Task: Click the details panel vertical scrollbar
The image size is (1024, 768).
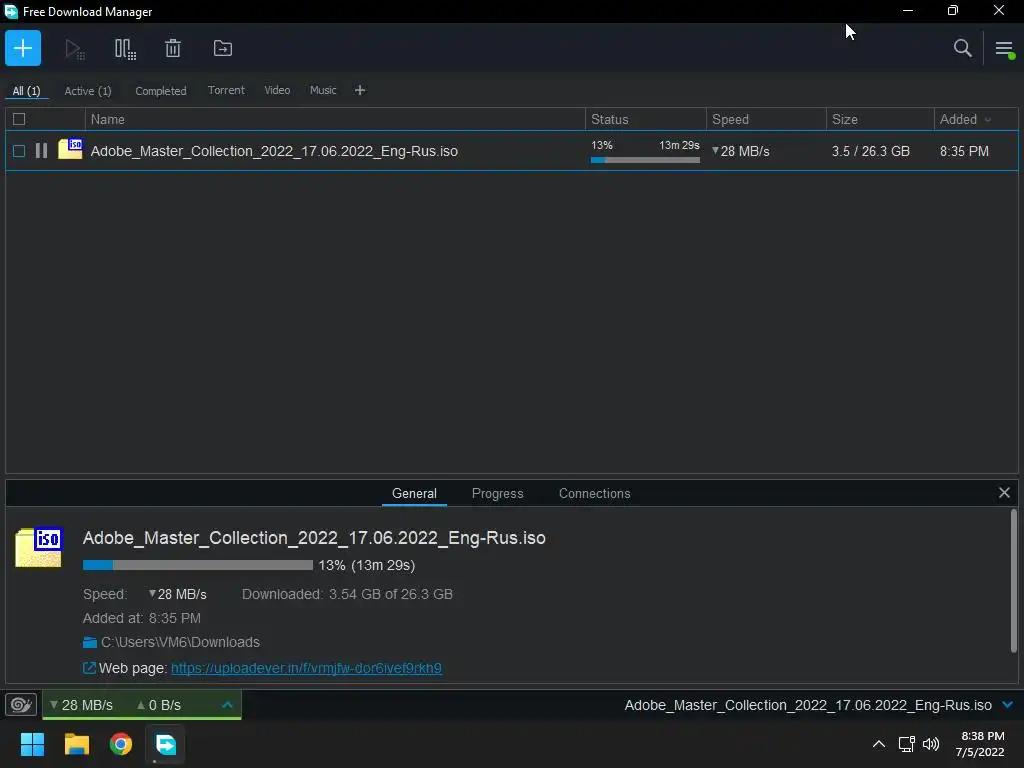Action: pyautogui.click(x=1014, y=581)
